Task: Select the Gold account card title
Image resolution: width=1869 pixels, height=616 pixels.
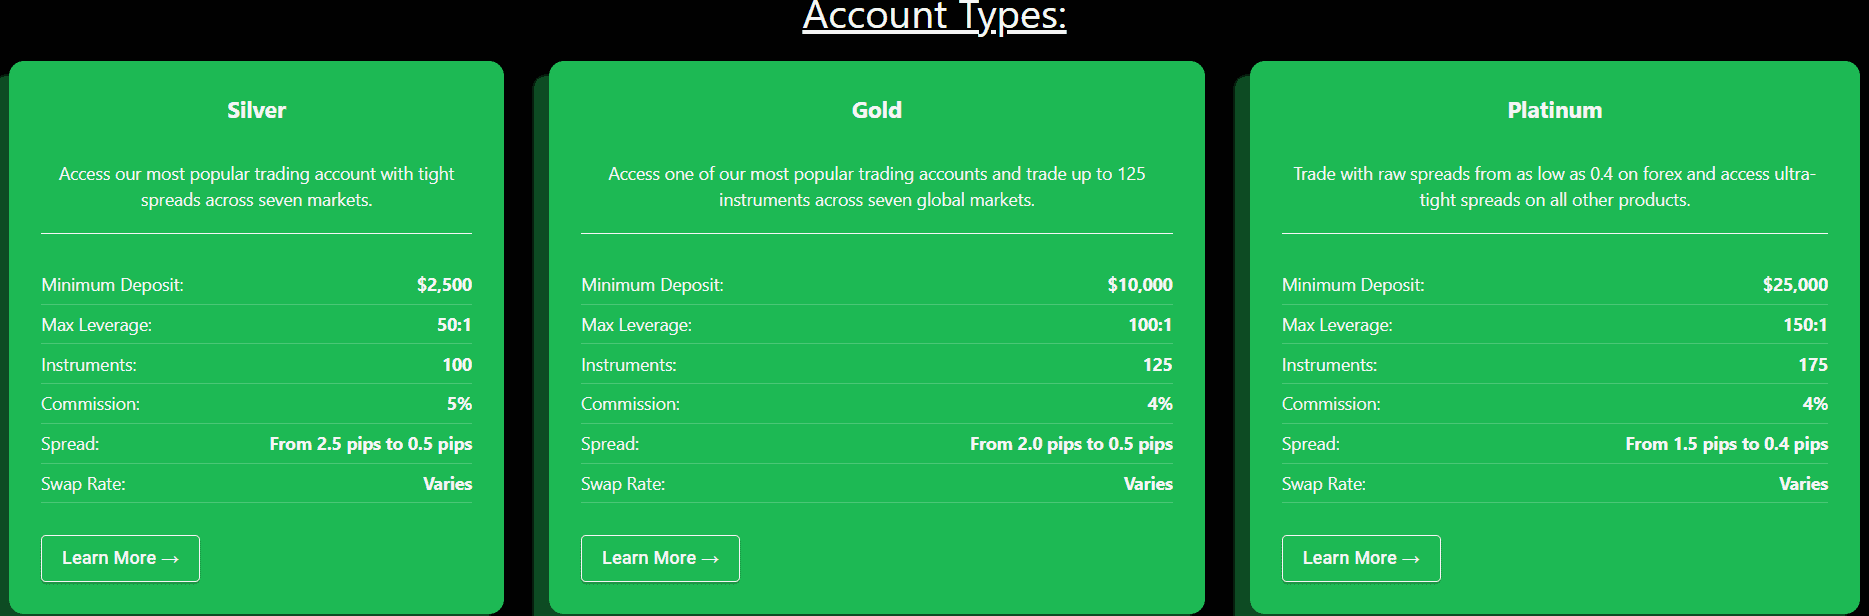Action: tap(876, 110)
